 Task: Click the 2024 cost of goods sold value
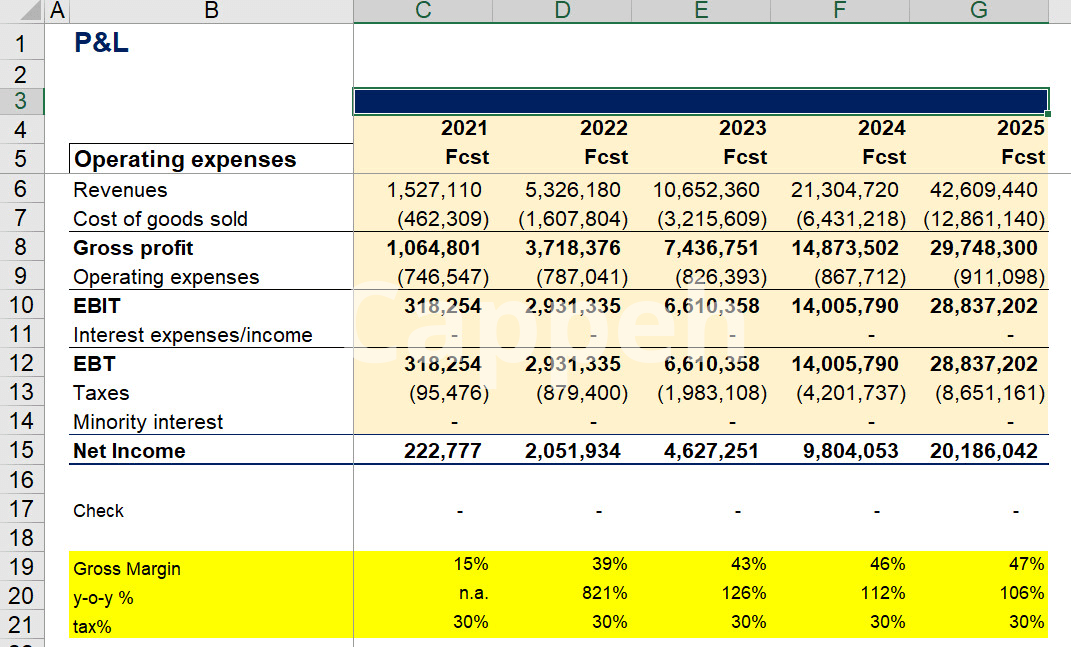point(850,219)
